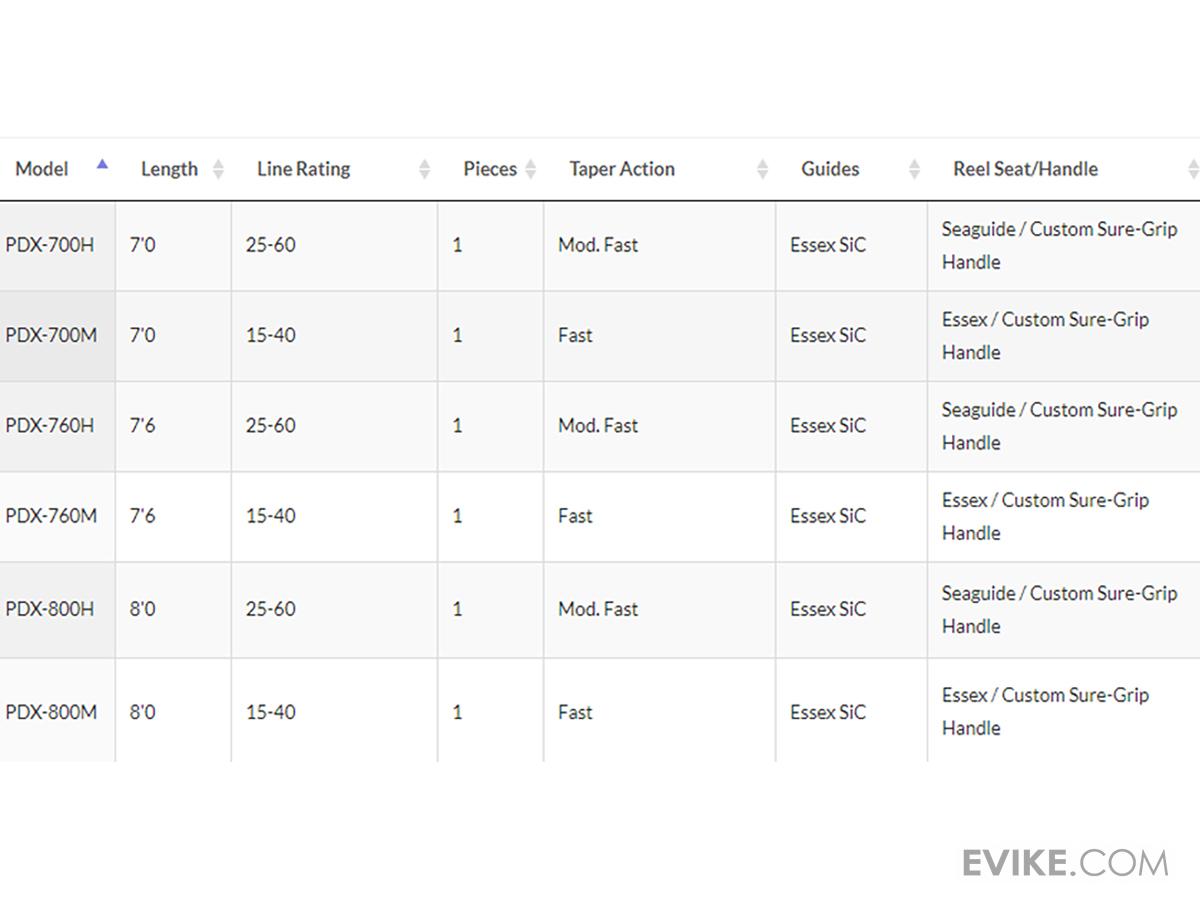This screenshot has height=900, width=1200.
Task: Click the Length column sort arrows icon
Action: [218, 170]
